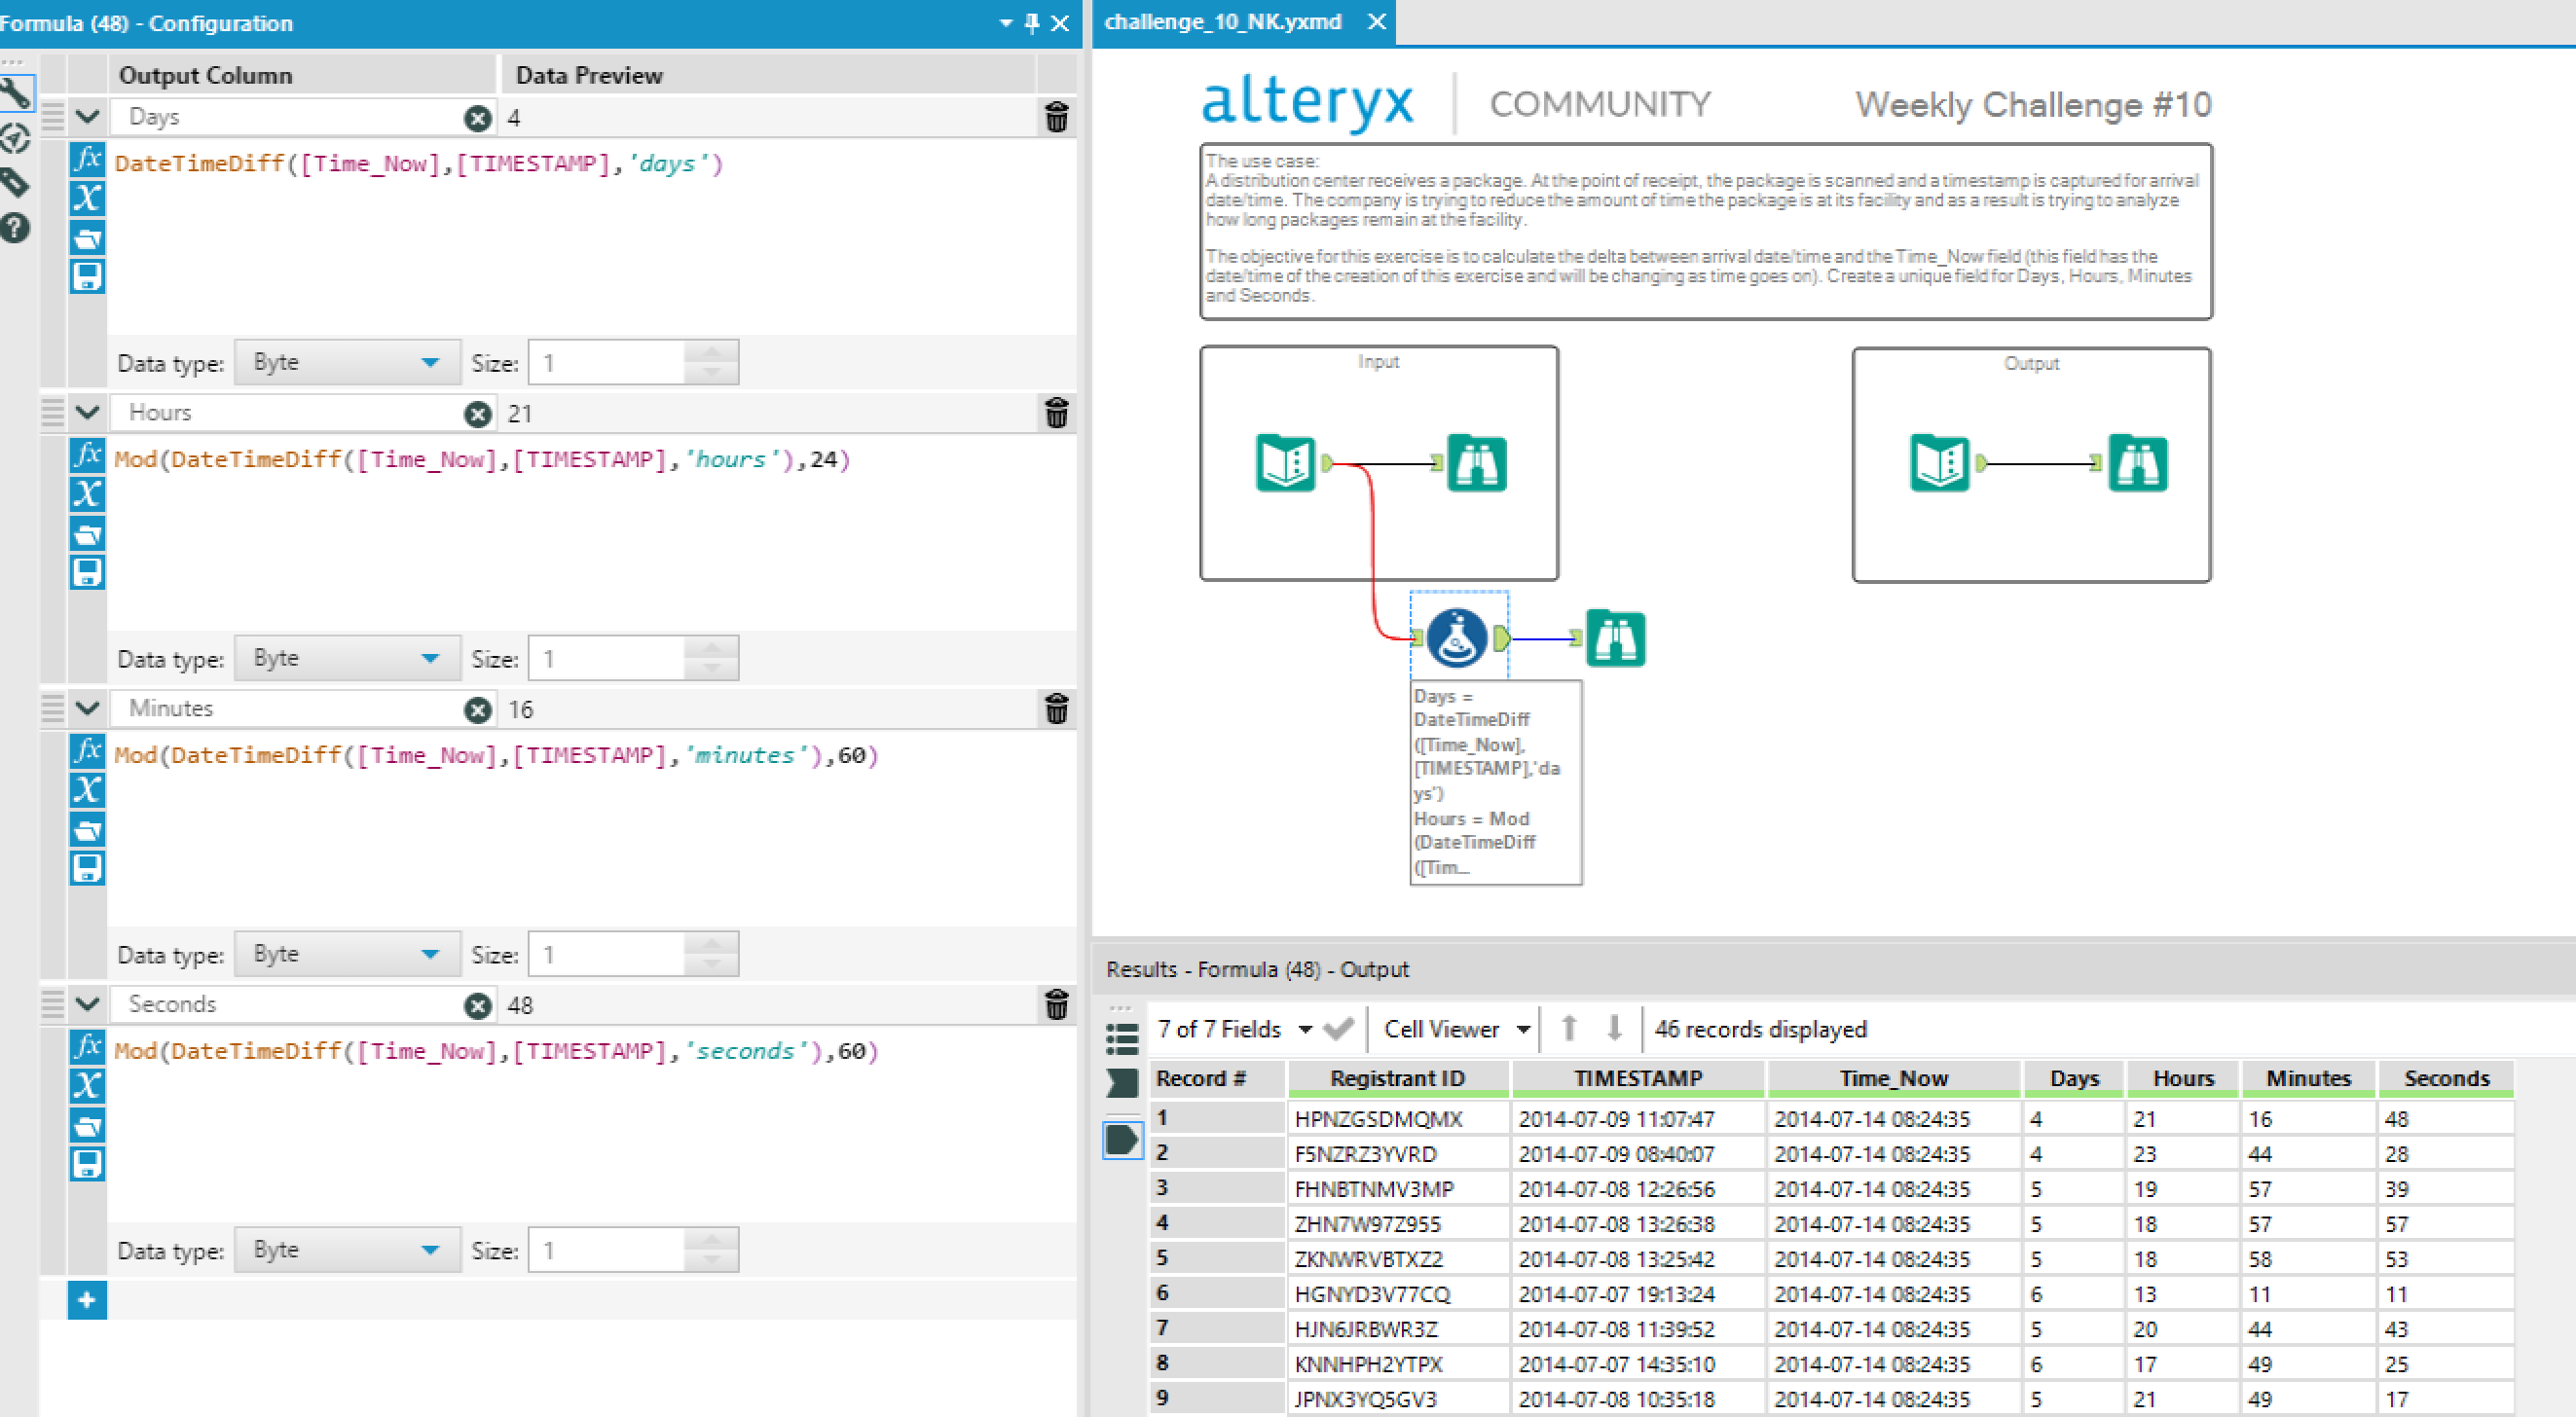Viewport: 2576px width, 1417px height.
Task: Open saved expressions folder for the Minutes expression
Action: (x=87, y=830)
